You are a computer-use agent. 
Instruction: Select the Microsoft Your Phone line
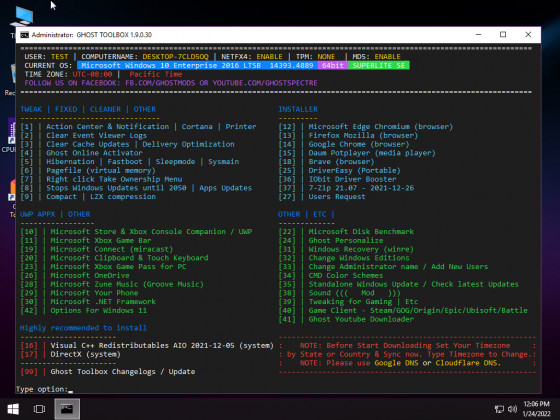click(79, 293)
